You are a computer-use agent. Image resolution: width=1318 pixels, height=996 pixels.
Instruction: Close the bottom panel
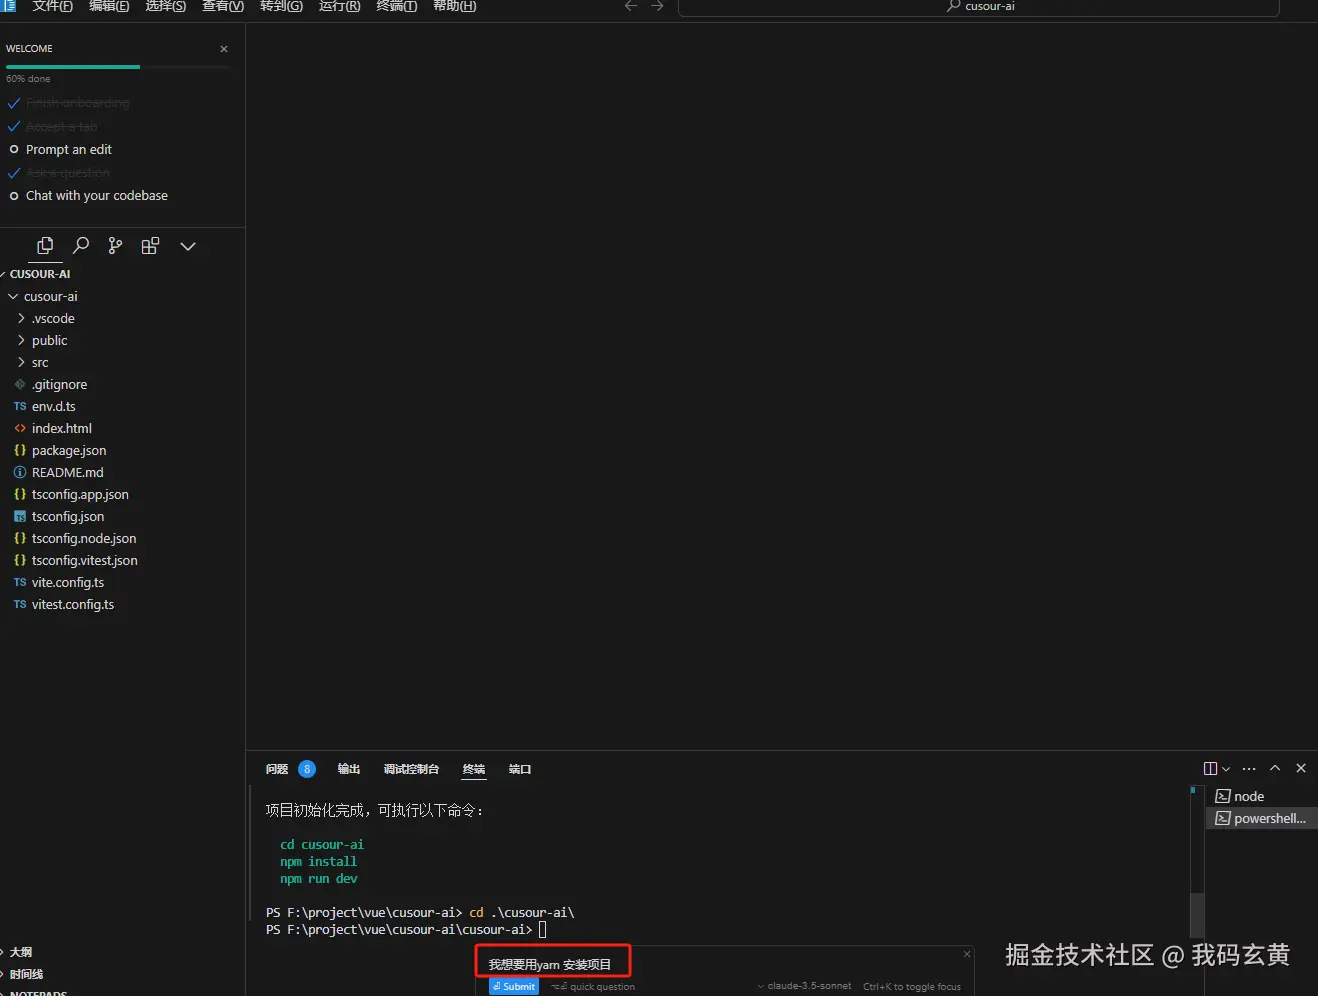[1301, 768]
